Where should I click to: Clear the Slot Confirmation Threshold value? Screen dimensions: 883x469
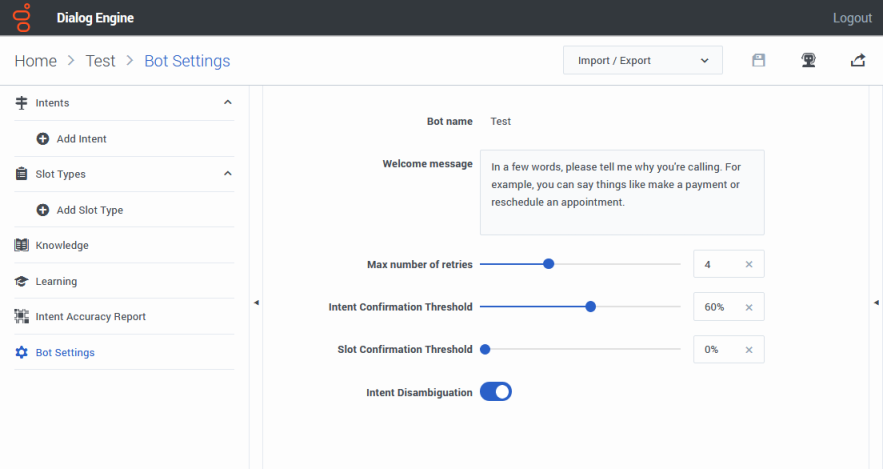coord(749,350)
